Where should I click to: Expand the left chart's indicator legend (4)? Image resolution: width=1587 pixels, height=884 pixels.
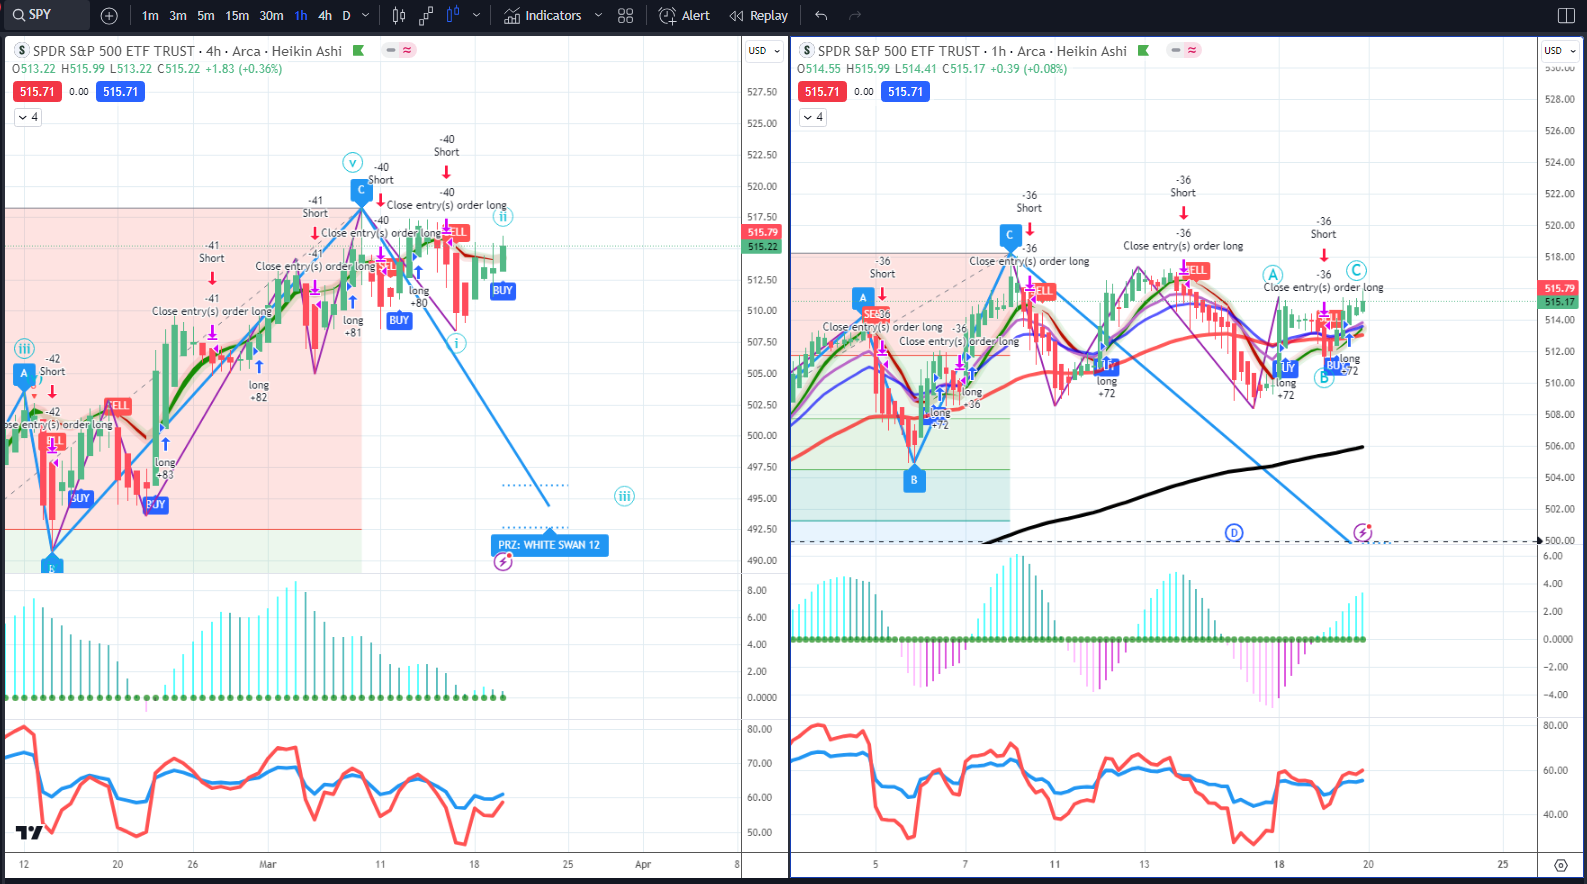[x=28, y=117]
